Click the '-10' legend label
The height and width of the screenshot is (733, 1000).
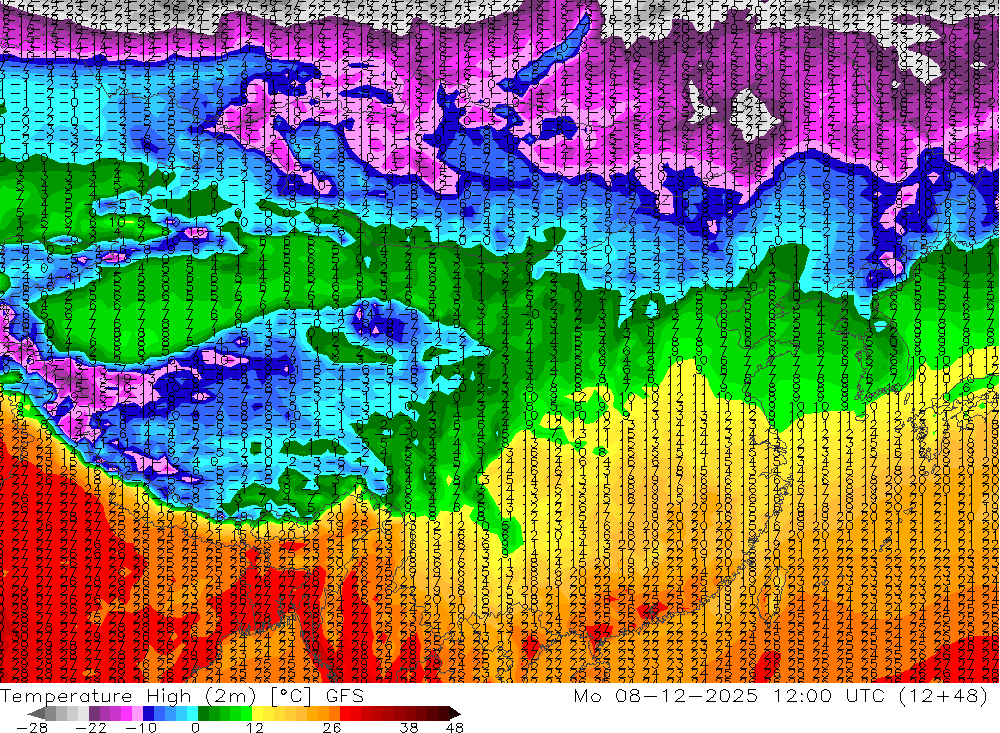(x=141, y=727)
